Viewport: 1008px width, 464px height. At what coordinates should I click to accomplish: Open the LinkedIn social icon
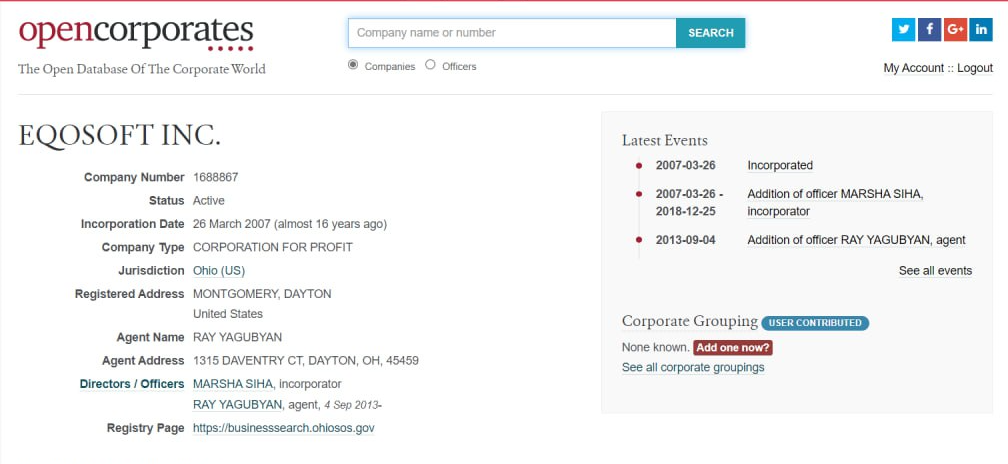[981, 30]
